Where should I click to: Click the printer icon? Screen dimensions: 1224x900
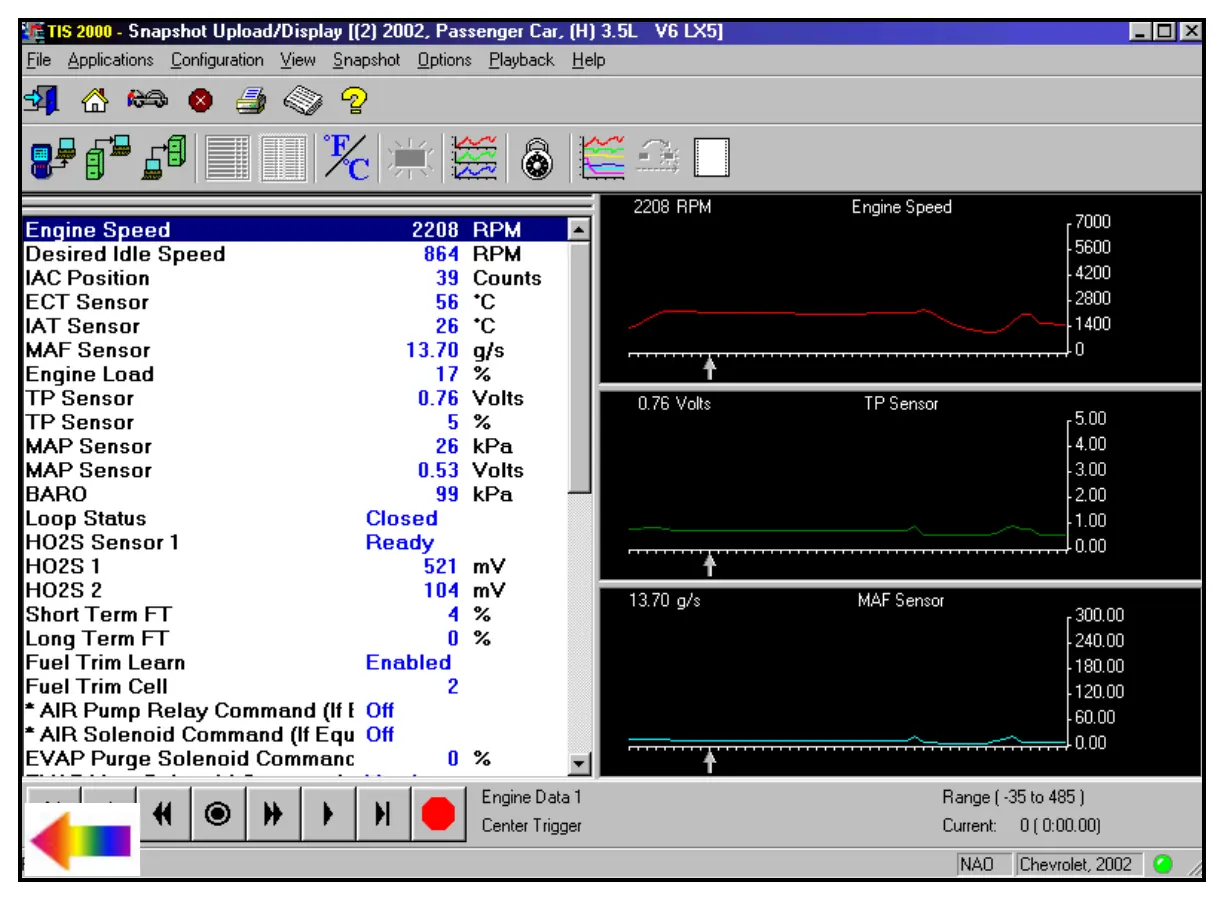249,100
